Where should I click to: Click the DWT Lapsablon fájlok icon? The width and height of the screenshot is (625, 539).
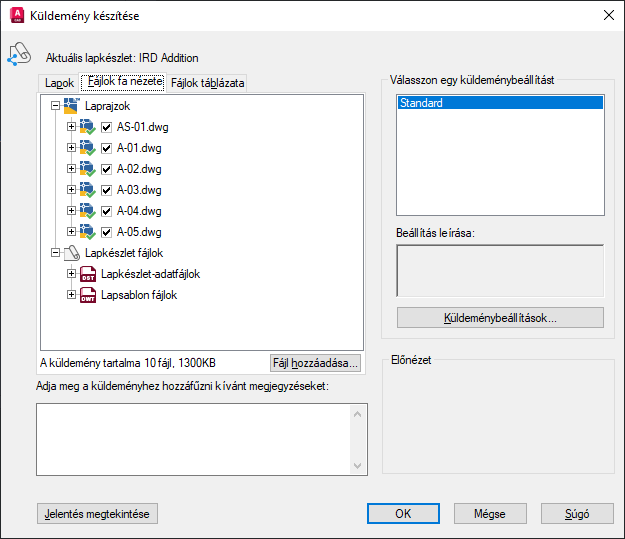tap(88, 295)
